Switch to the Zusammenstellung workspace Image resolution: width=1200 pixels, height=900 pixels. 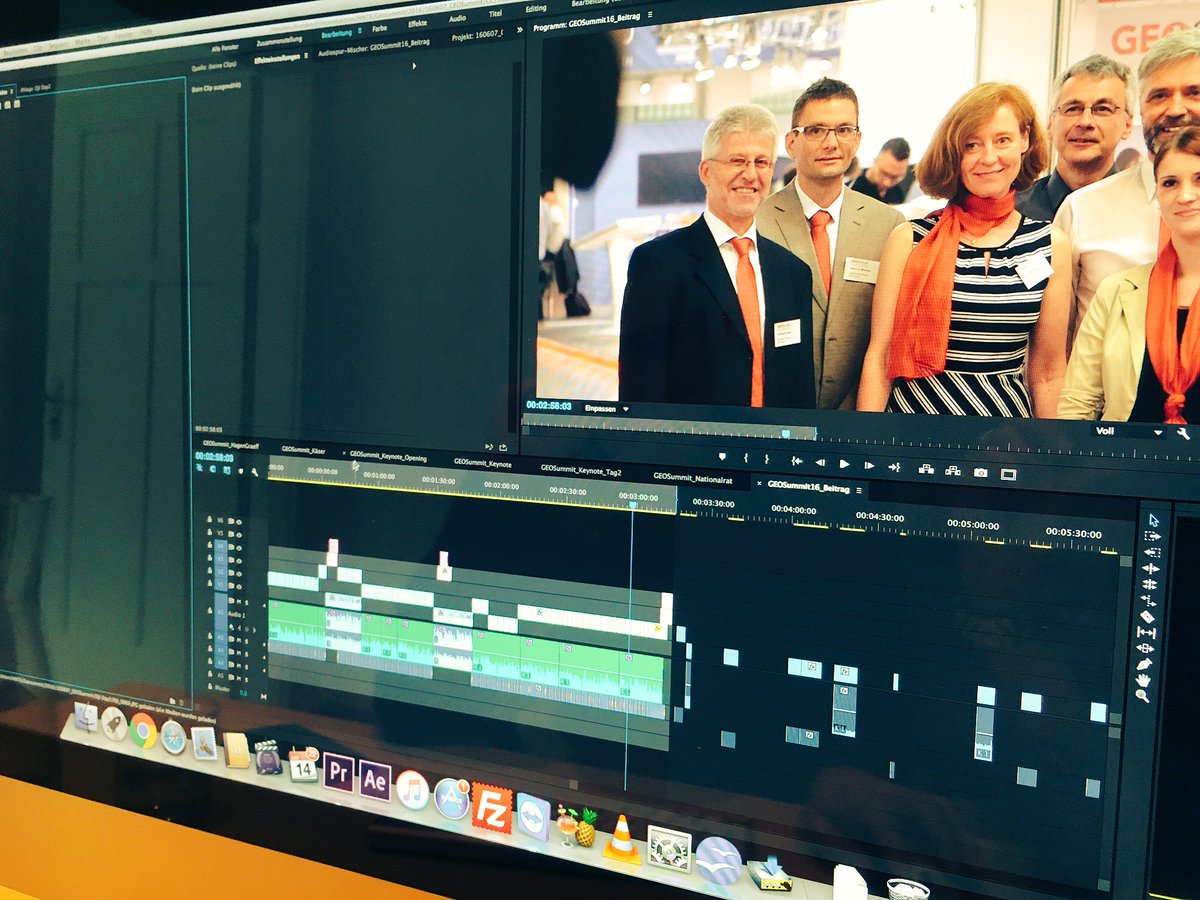coord(279,41)
